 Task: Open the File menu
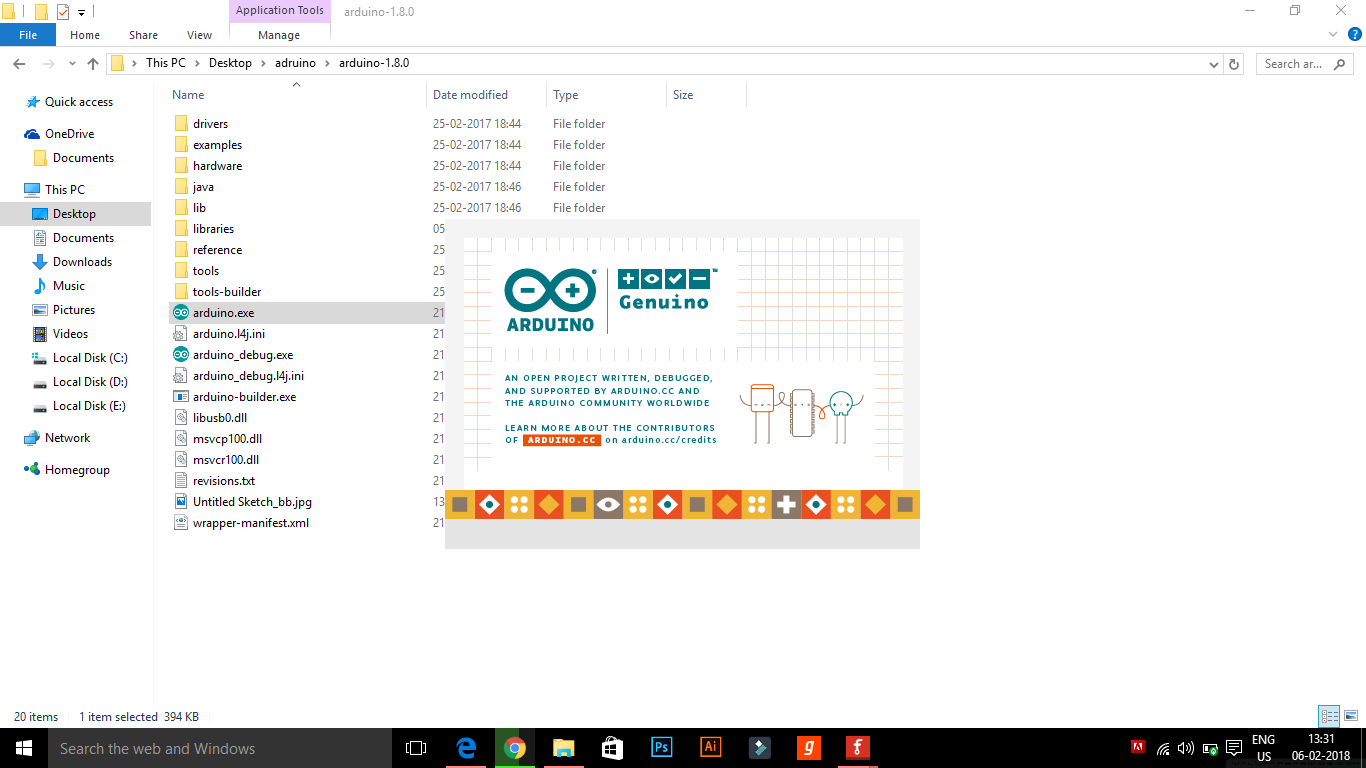(x=28, y=34)
